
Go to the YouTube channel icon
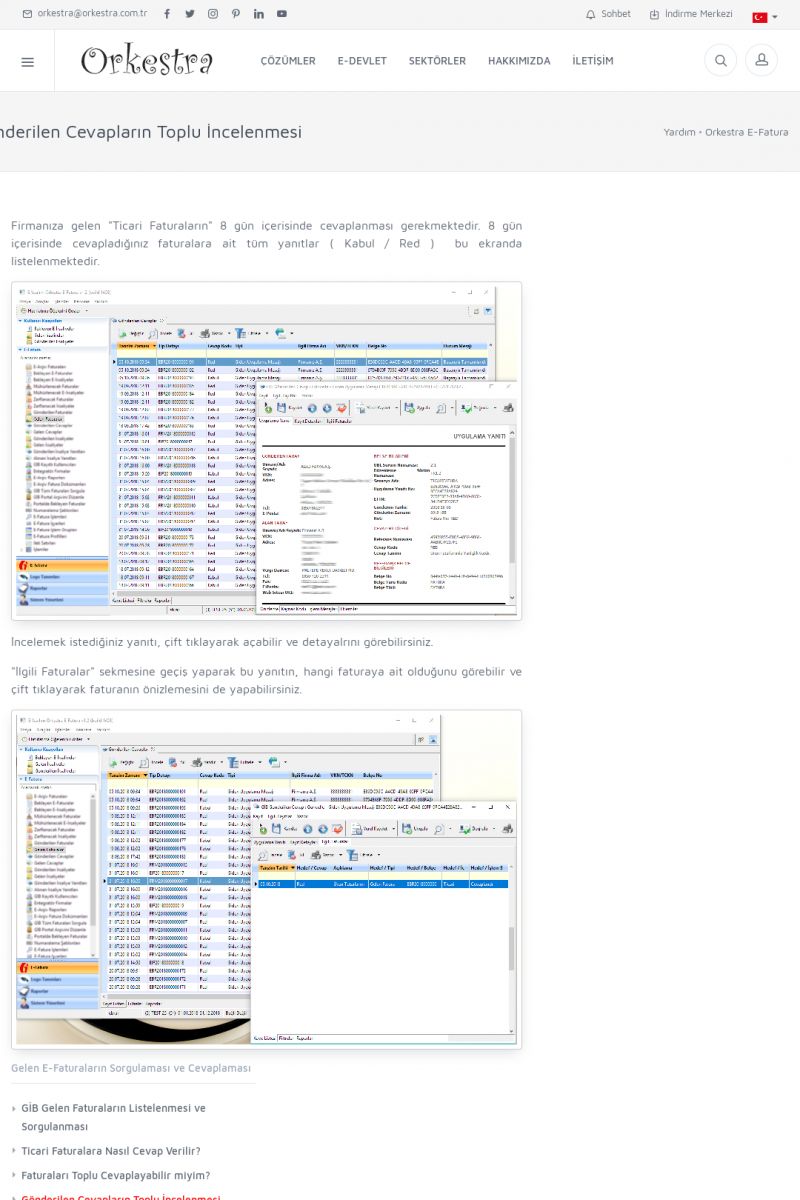[282, 14]
